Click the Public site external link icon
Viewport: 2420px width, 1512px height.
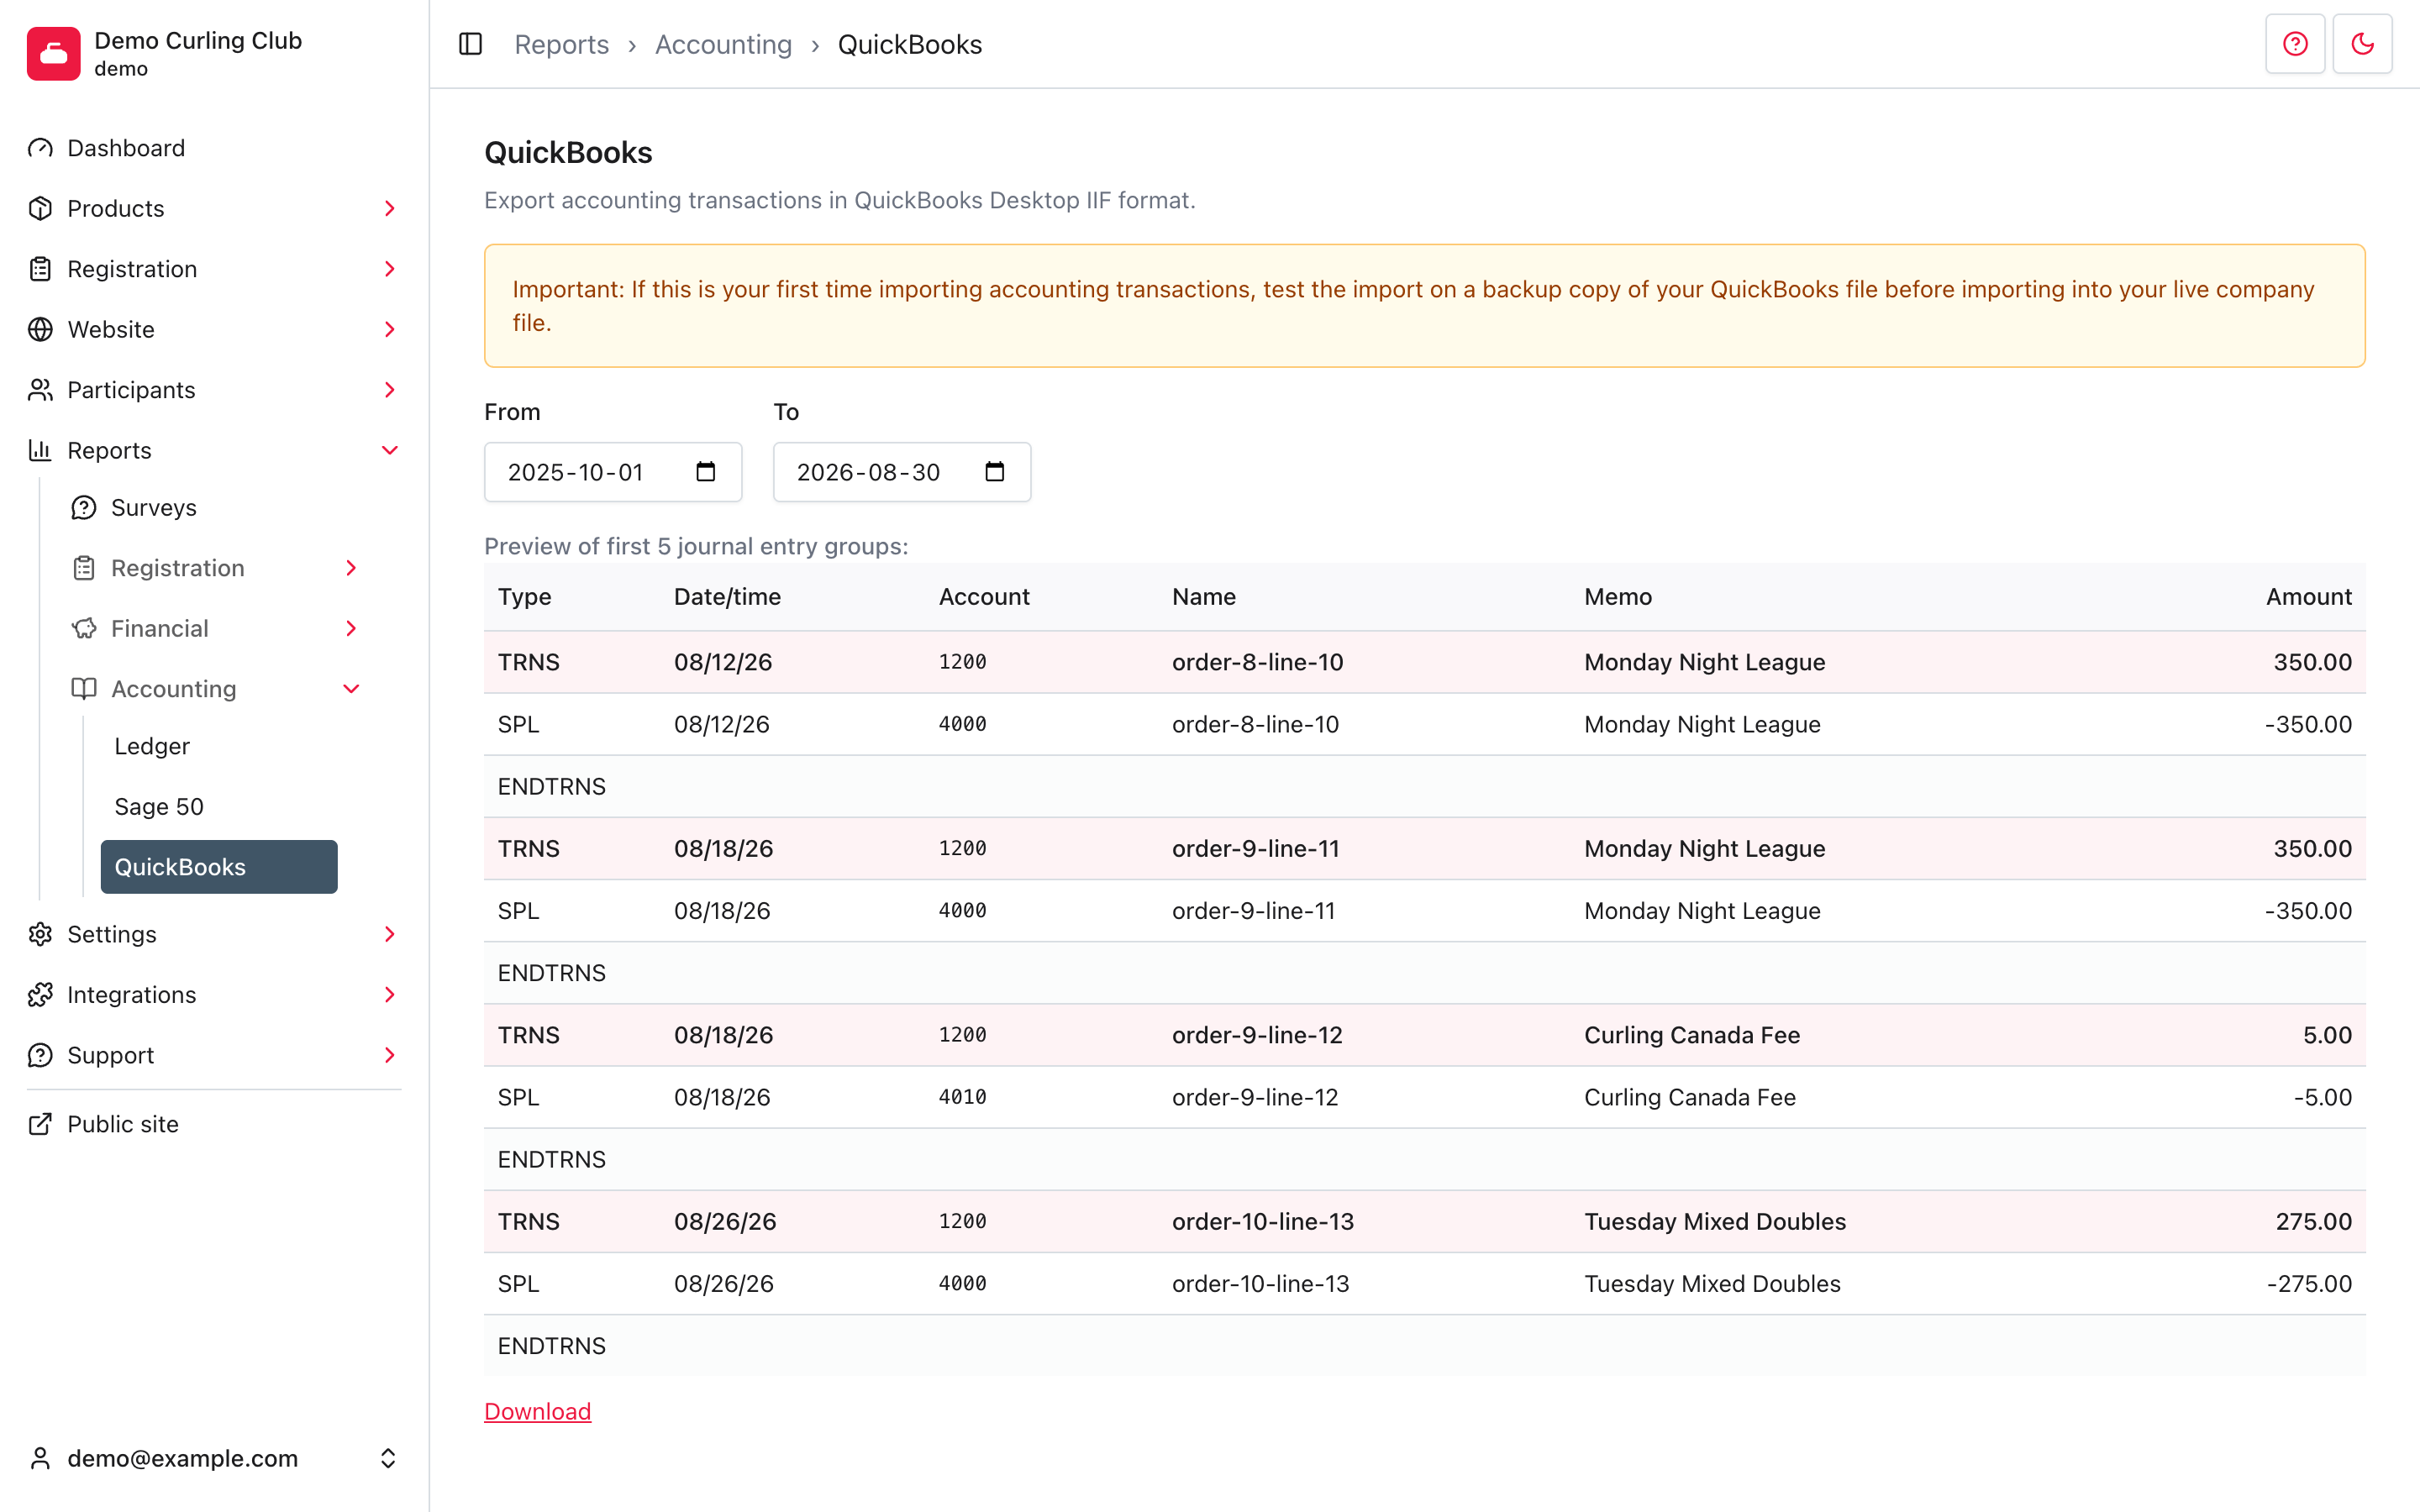[40, 1124]
